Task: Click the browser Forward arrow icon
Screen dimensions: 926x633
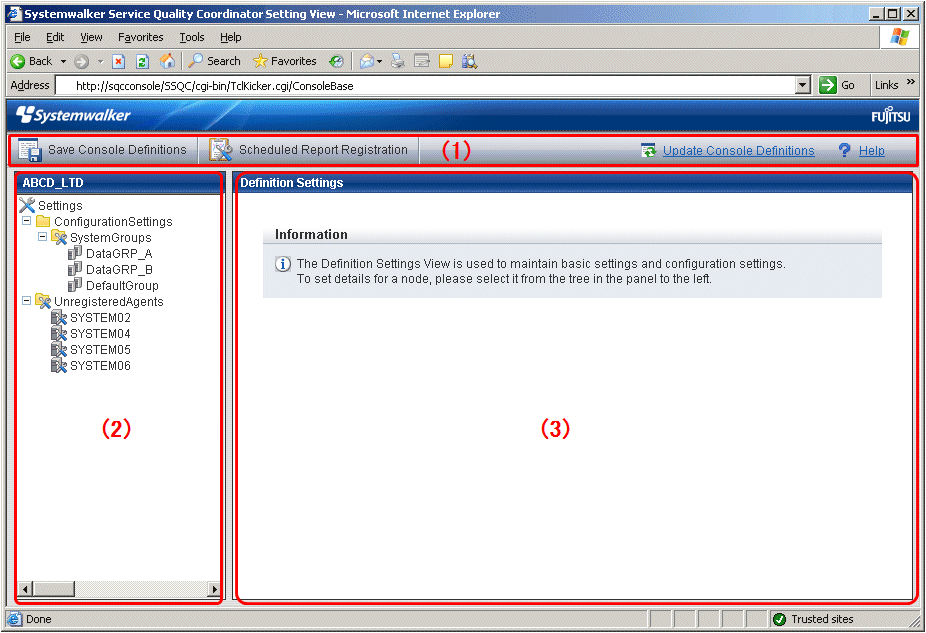Action: [x=81, y=61]
